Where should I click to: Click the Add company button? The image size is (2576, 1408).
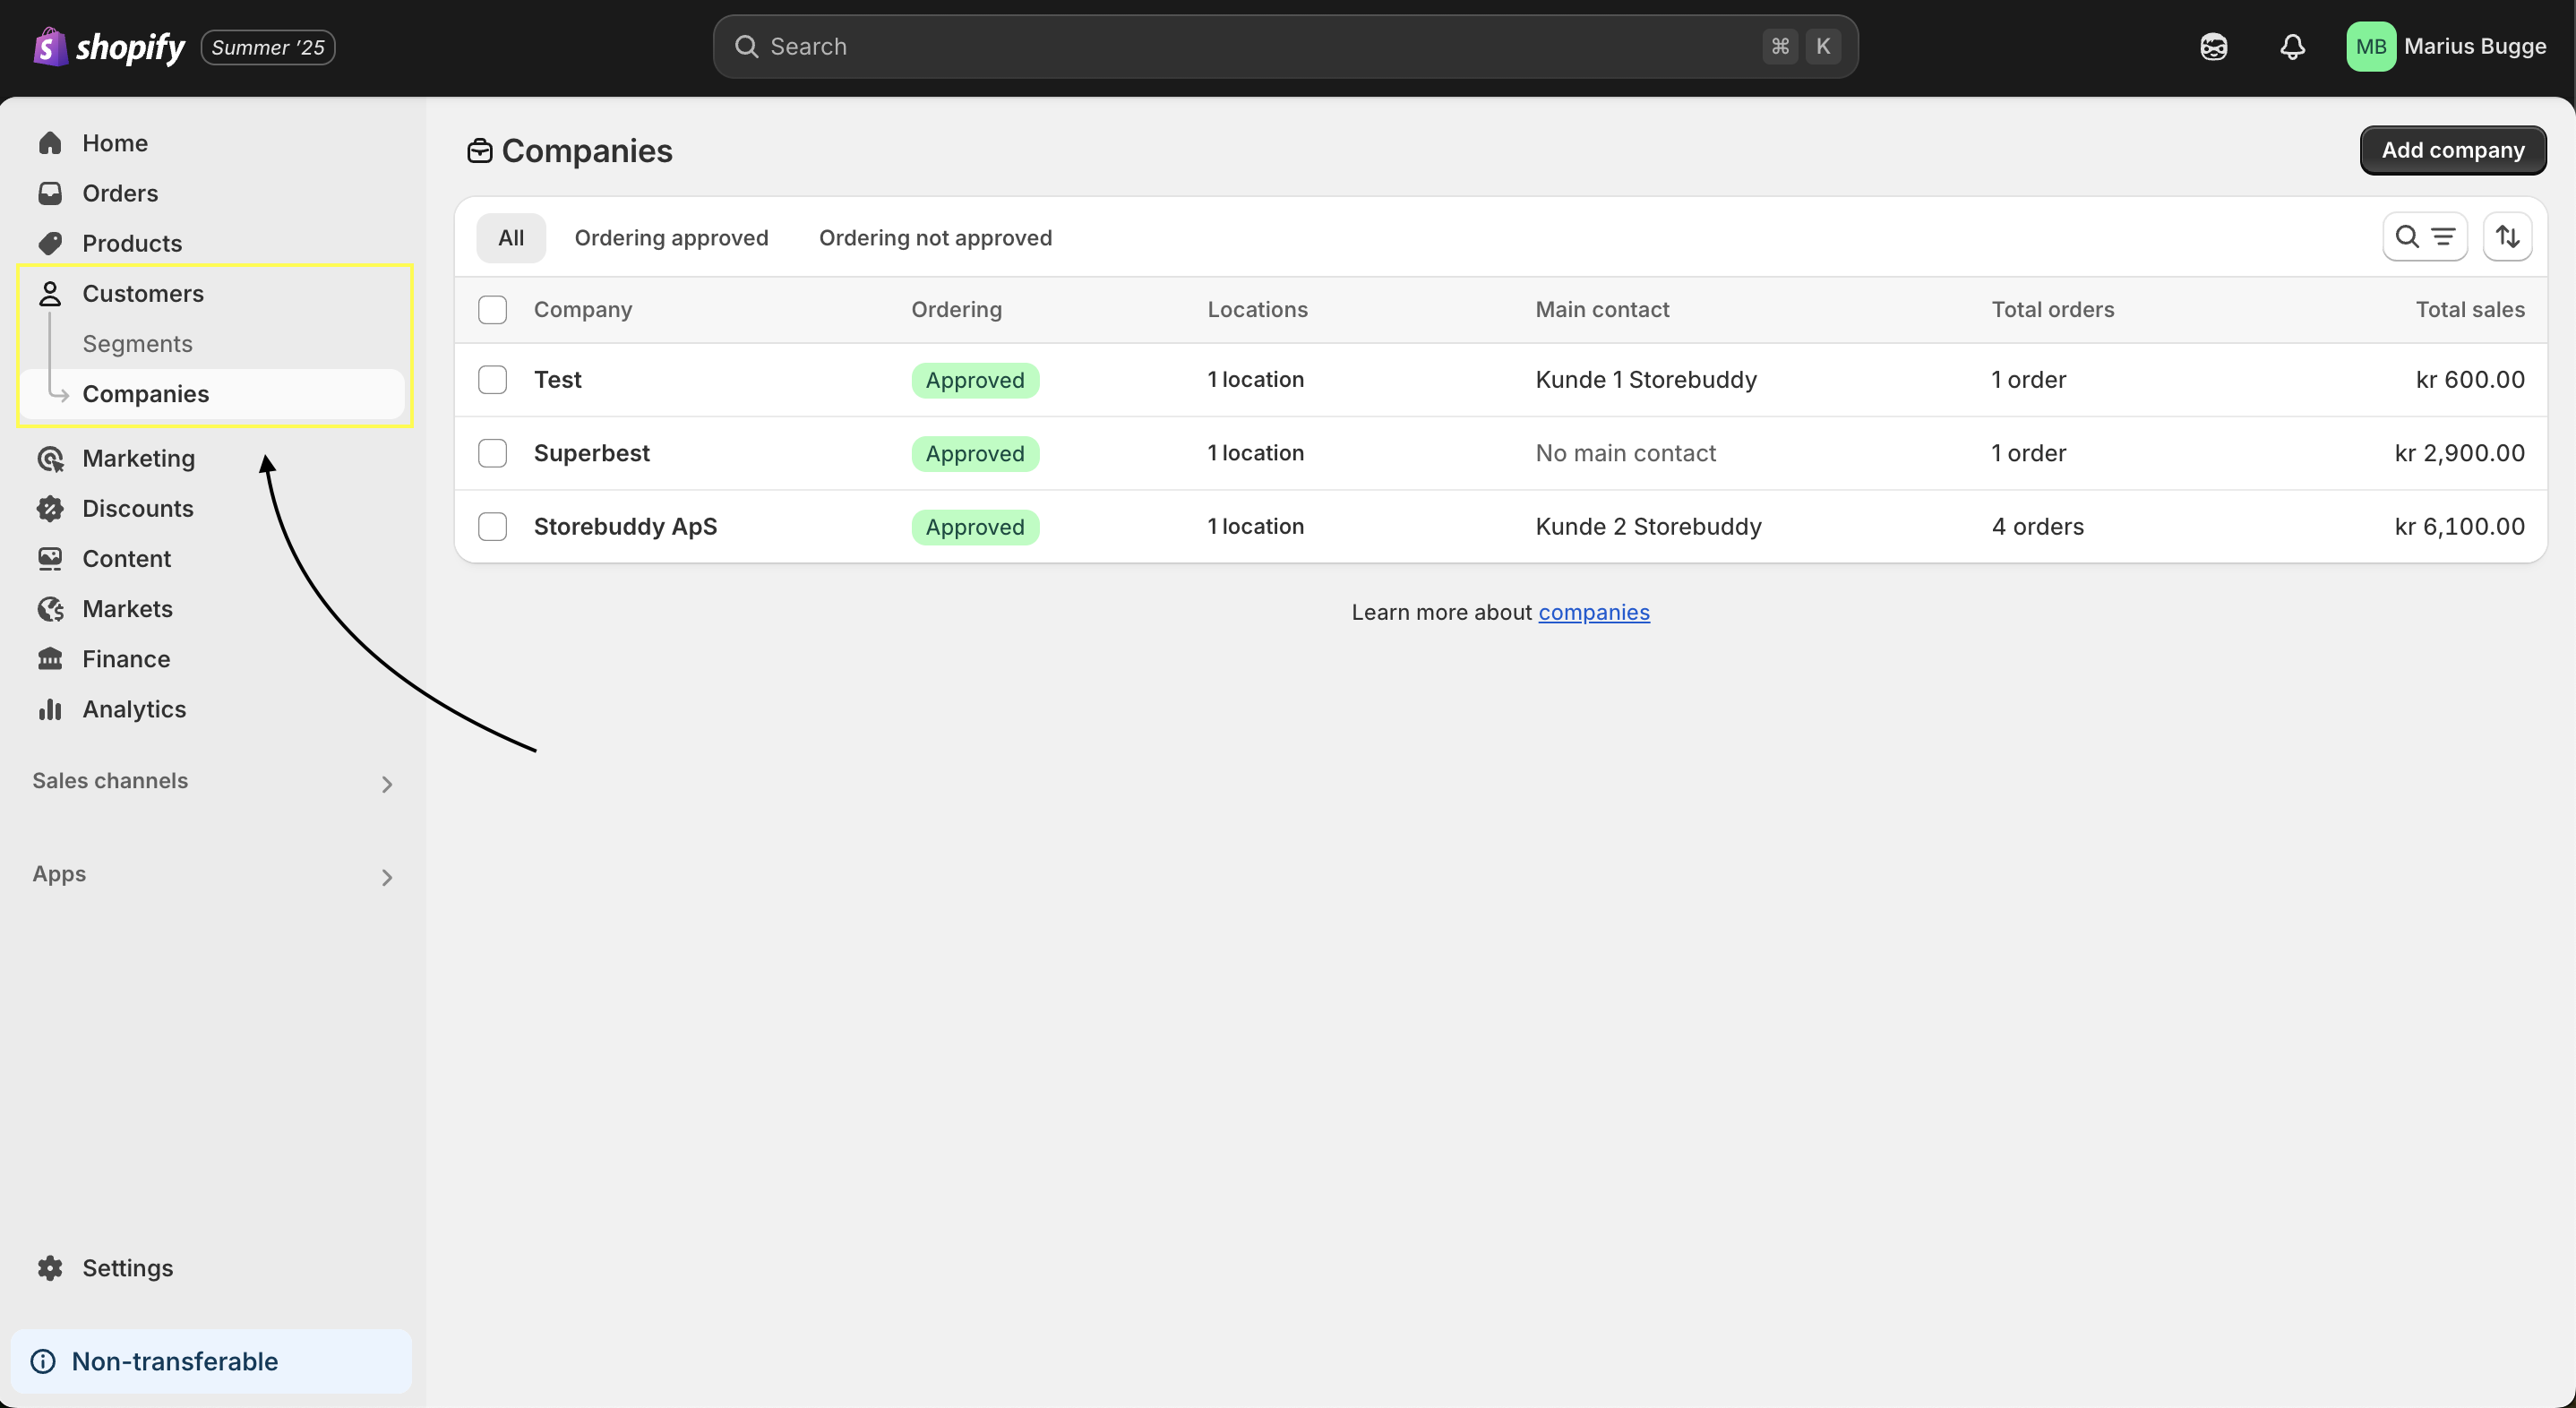(2452, 150)
